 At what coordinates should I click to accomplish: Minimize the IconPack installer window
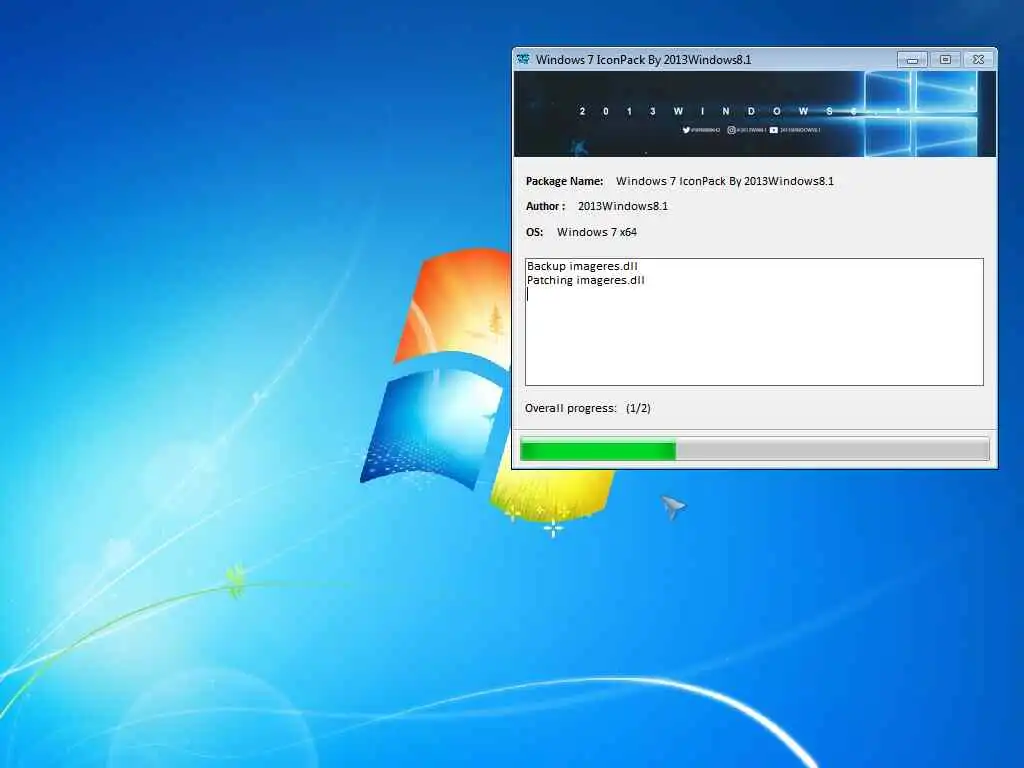(912, 60)
